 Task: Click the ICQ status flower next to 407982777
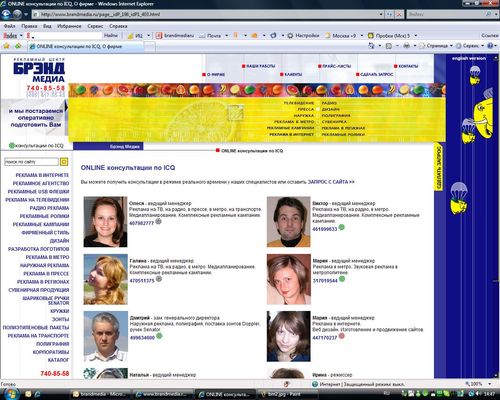coord(159,221)
